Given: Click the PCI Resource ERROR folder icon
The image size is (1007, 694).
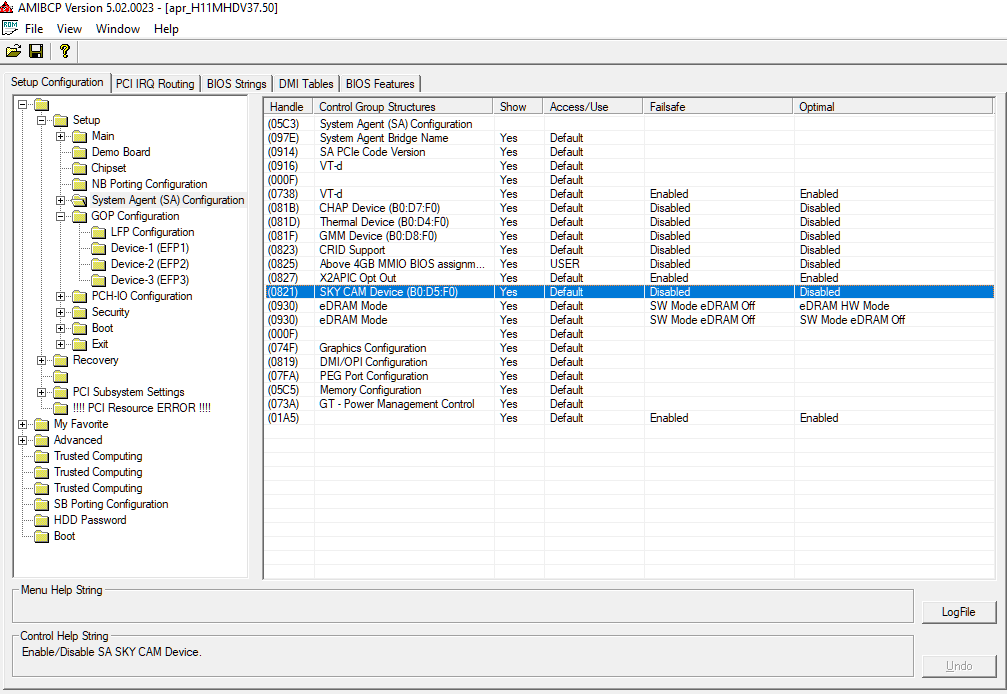Looking at the screenshot, I should tap(61, 408).
